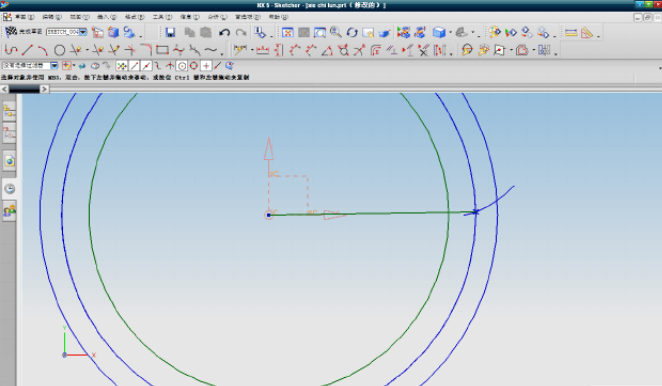Open the 视图 (View) menu
This screenshot has width=662, height=386.
tap(79, 17)
